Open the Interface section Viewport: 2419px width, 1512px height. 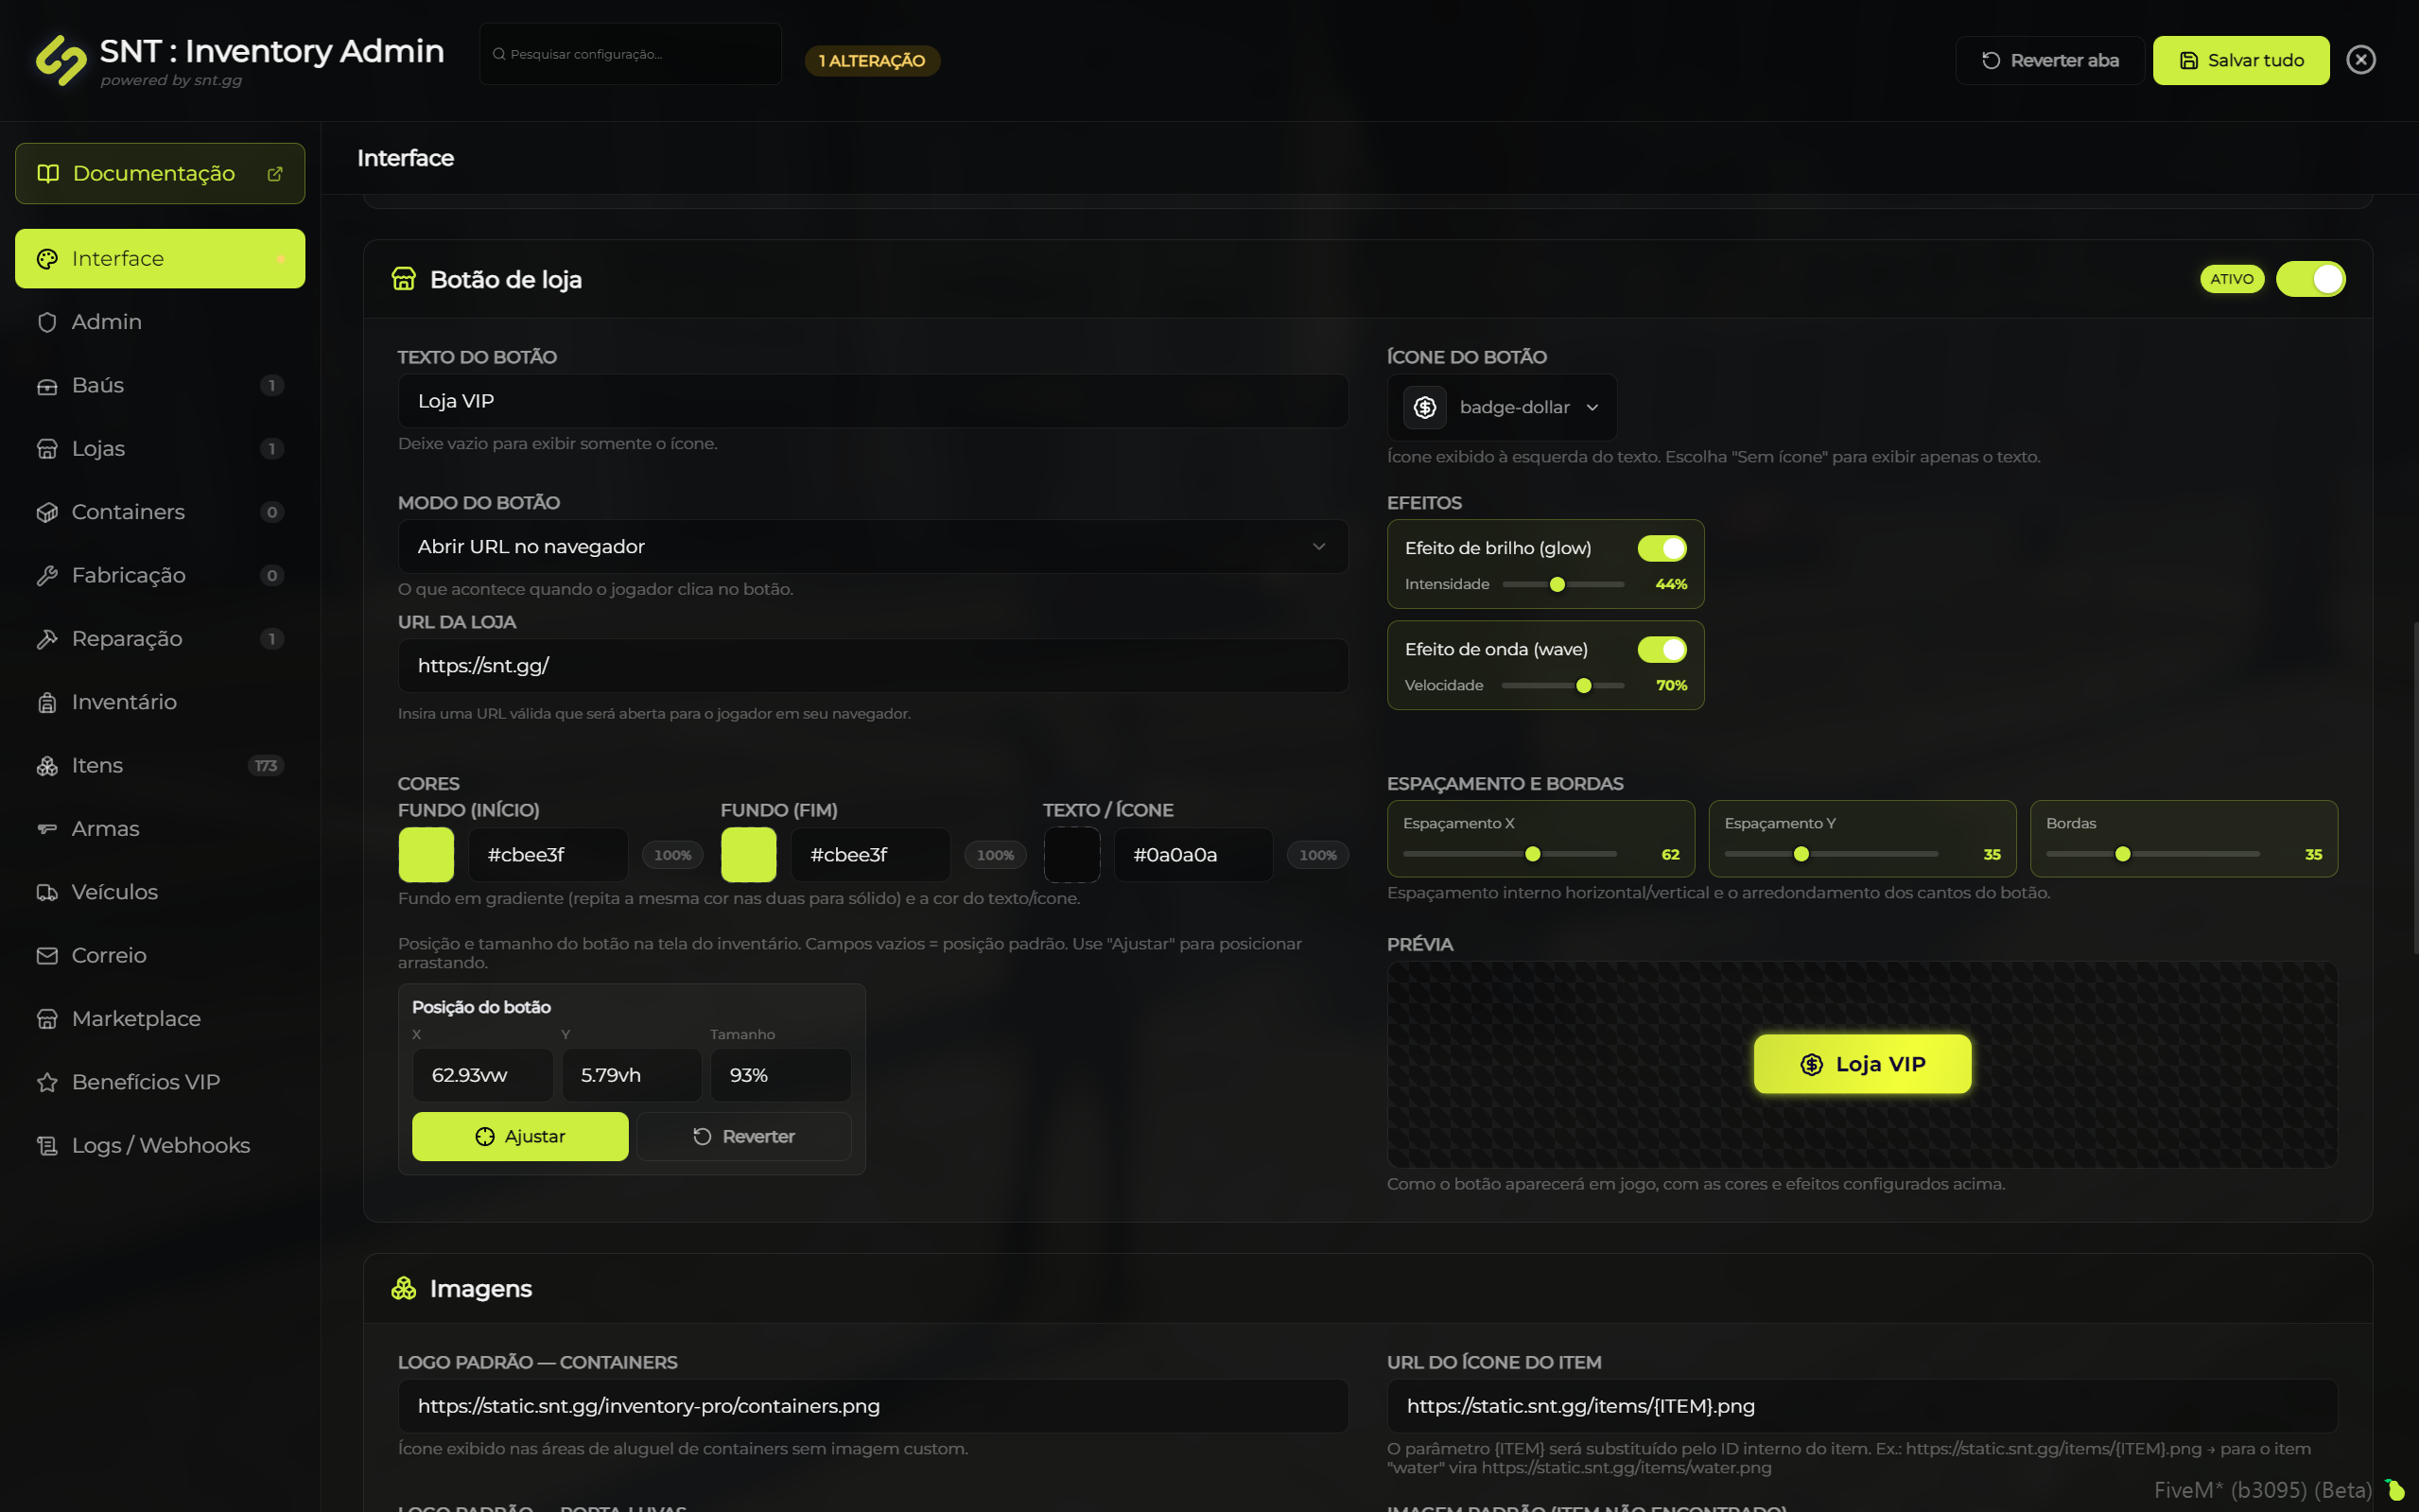(x=160, y=259)
